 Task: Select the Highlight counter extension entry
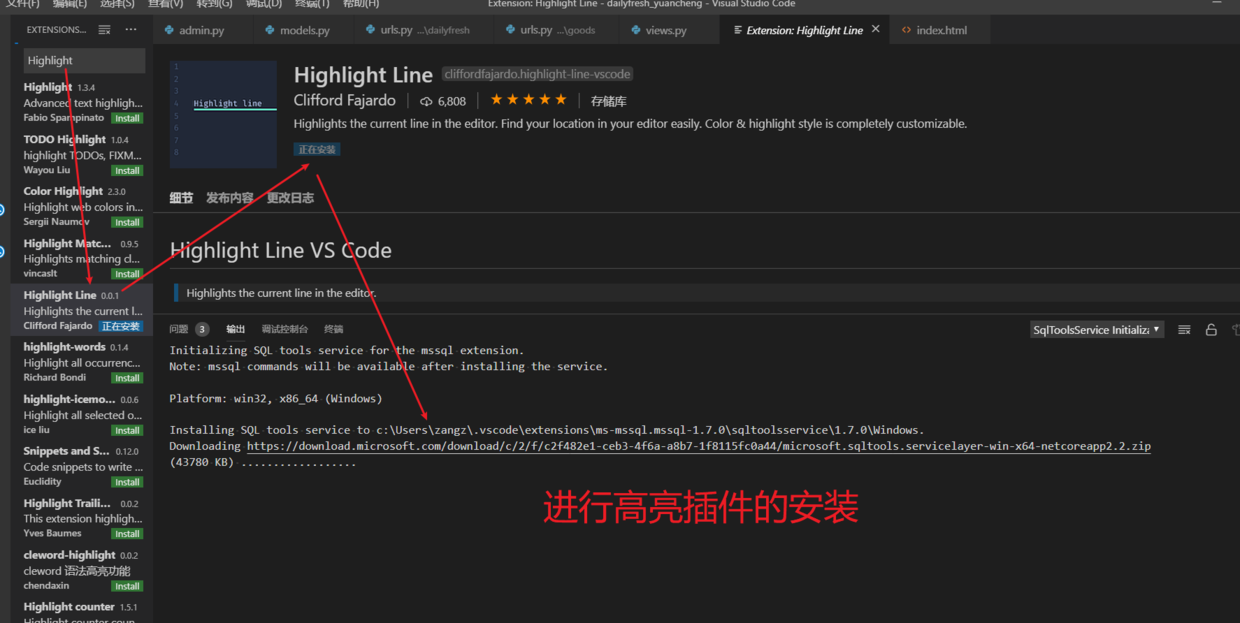[84, 610]
